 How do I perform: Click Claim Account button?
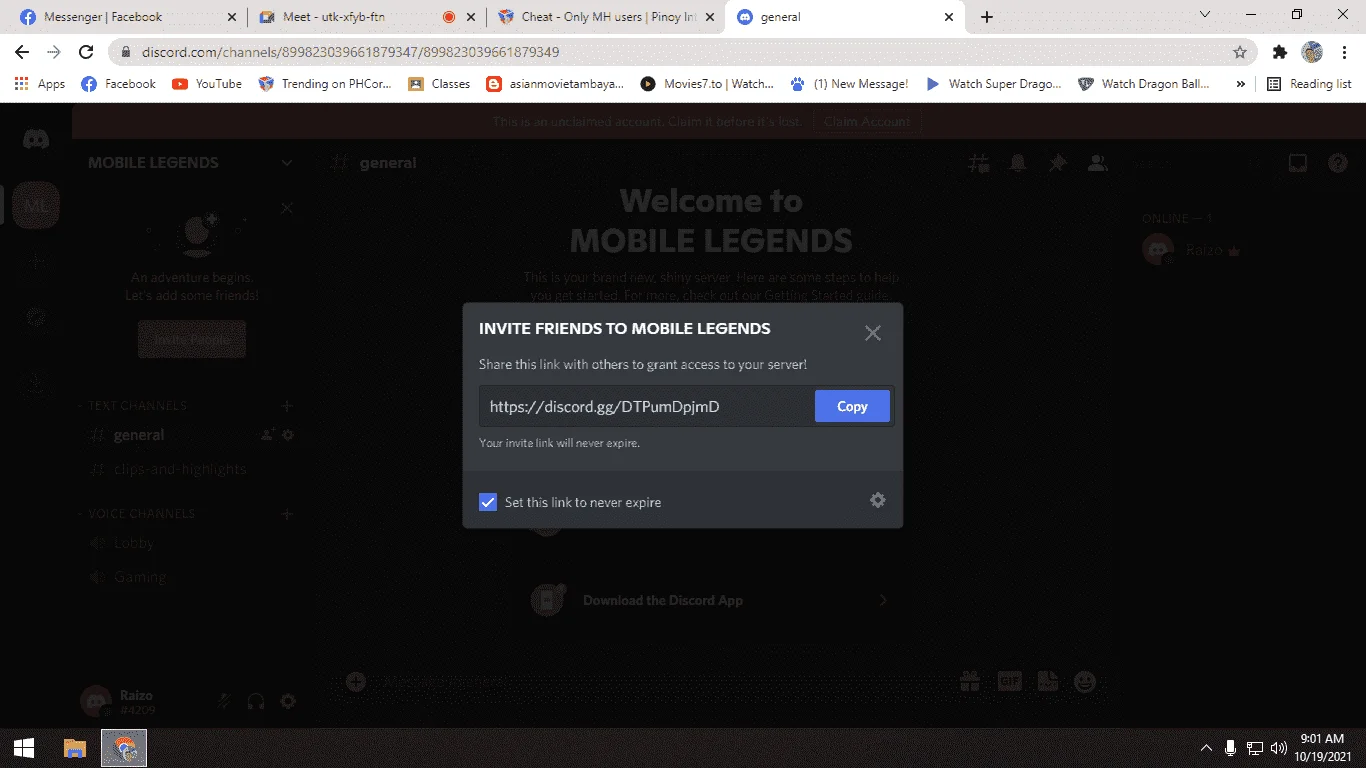[x=867, y=122]
